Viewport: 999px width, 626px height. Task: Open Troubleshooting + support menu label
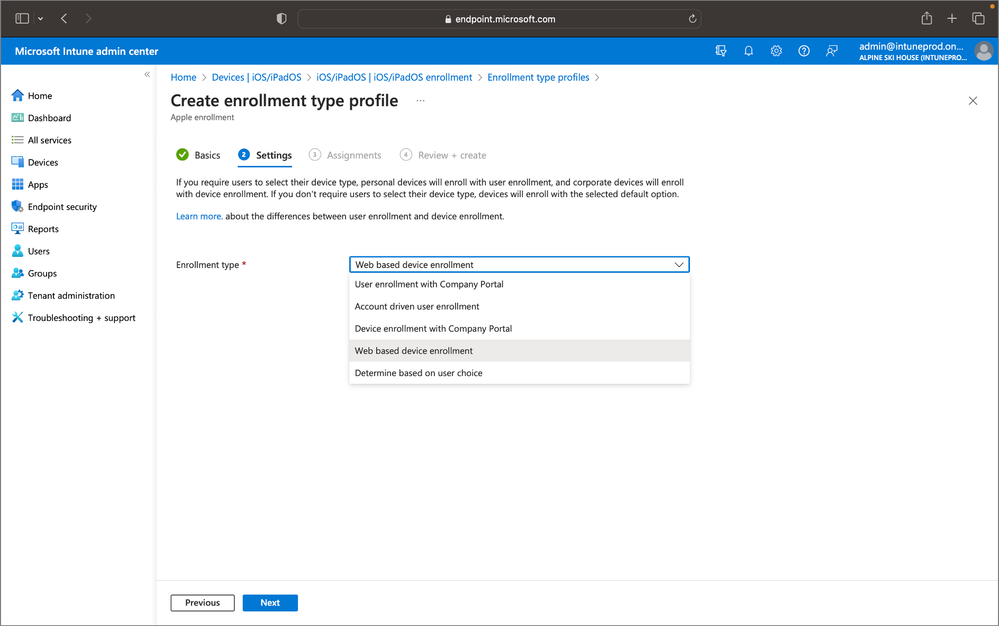[82, 318]
